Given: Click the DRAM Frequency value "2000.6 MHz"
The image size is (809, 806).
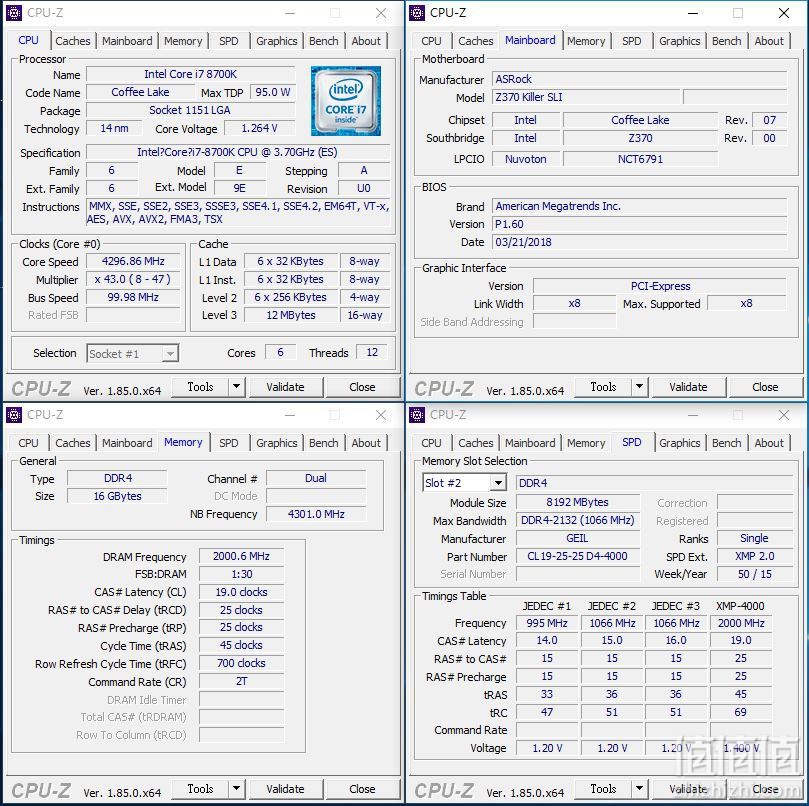Looking at the screenshot, I should click(x=241, y=556).
